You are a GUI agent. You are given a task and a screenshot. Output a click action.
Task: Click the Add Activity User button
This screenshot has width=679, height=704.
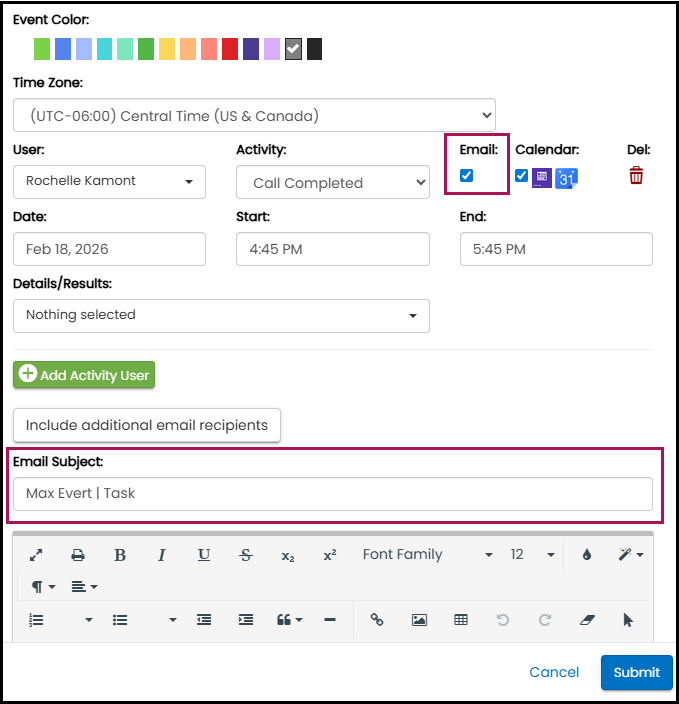click(84, 375)
